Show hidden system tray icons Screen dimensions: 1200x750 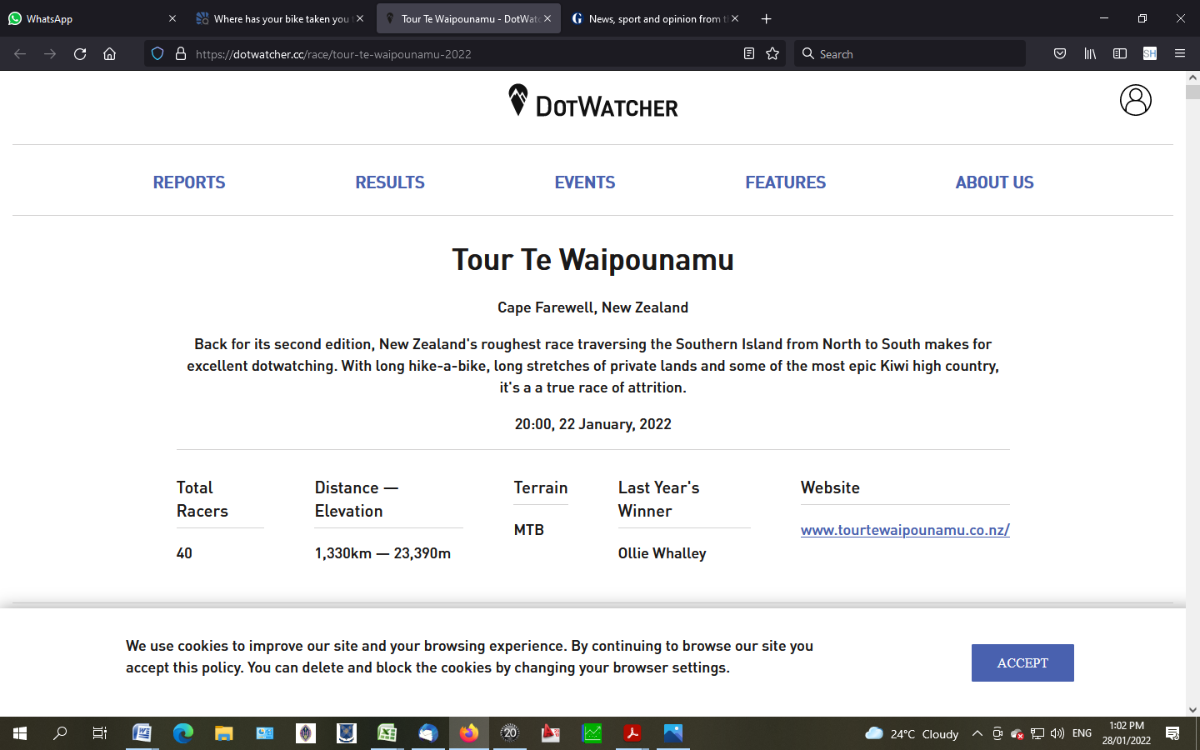[x=978, y=733]
